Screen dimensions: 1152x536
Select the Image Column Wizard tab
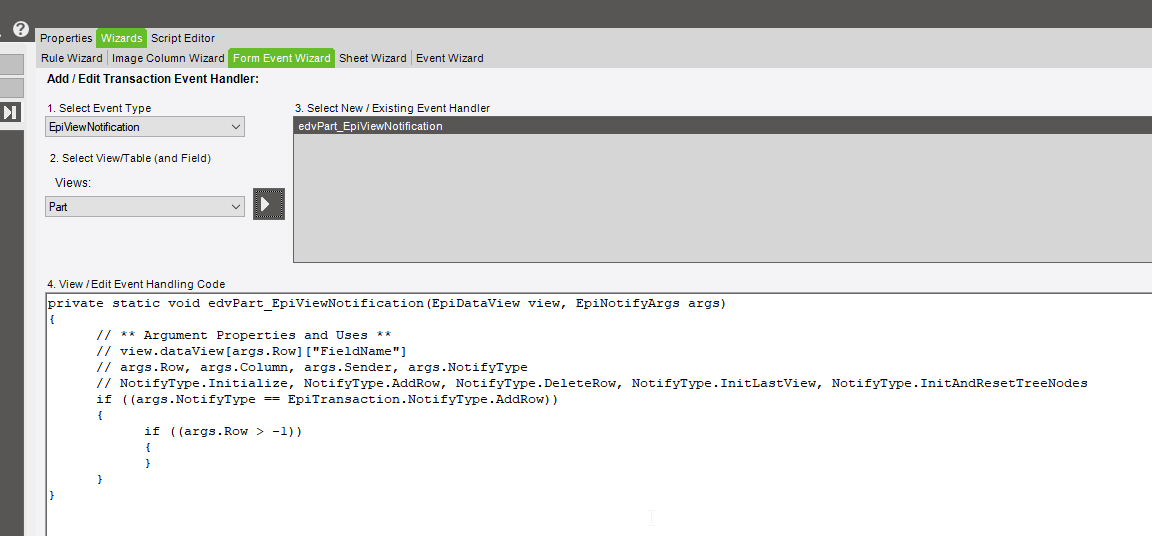point(168,58)
